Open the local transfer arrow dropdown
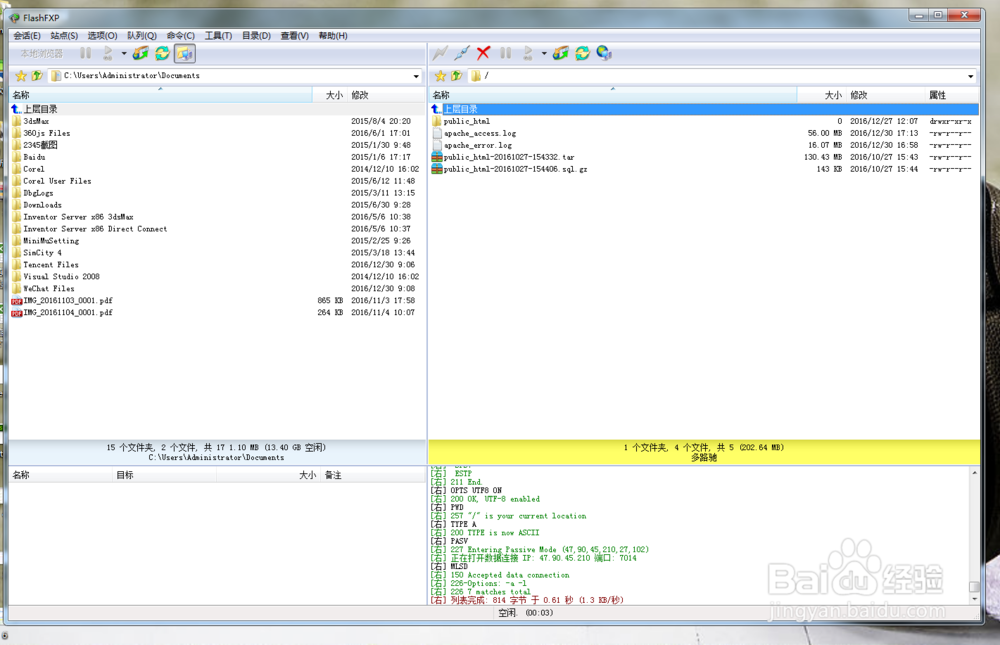Viewport: 1000px width, 645px height. tap(124, 54)
